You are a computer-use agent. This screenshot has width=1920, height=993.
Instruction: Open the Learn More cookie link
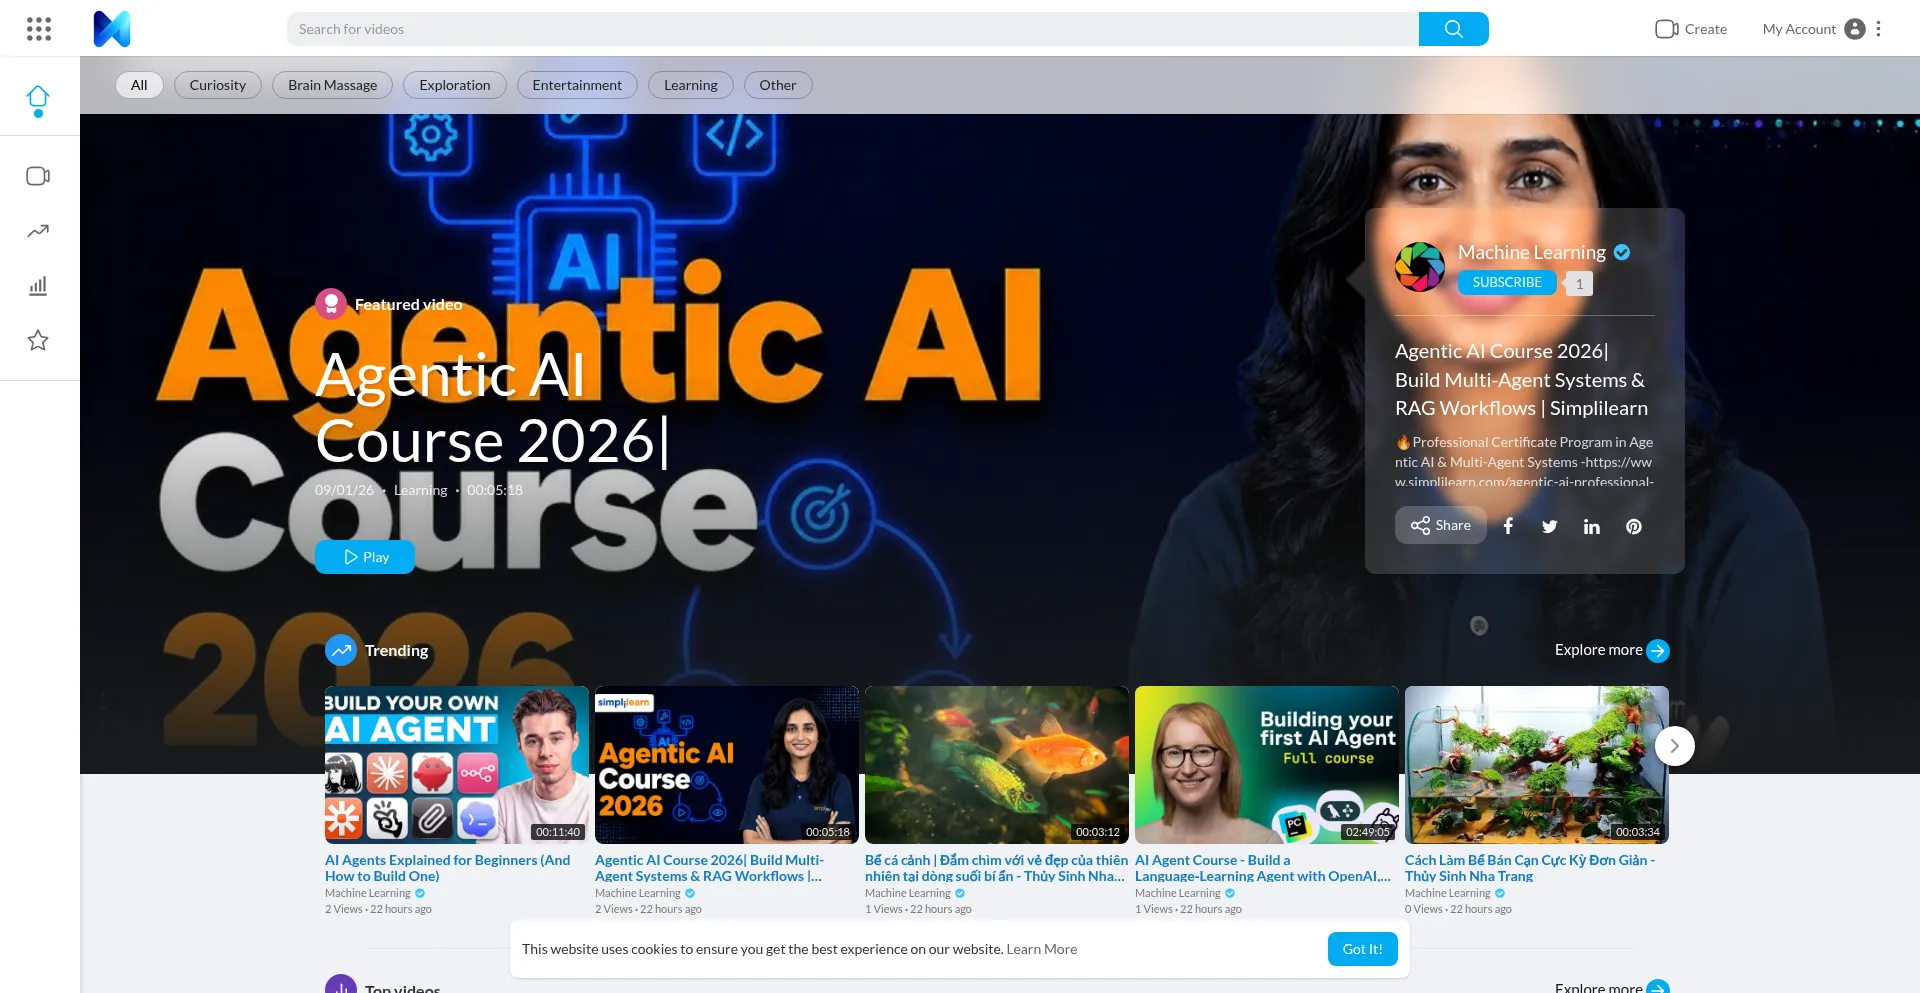1042,949
